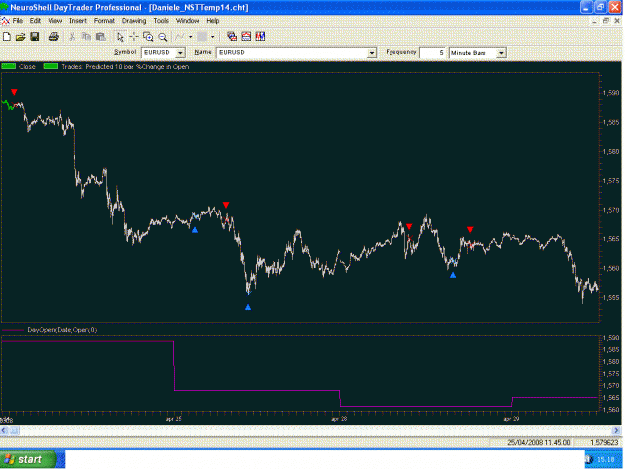Click the app icon beside File menu
The image size is (625, 469).
[x=6, y=21]
